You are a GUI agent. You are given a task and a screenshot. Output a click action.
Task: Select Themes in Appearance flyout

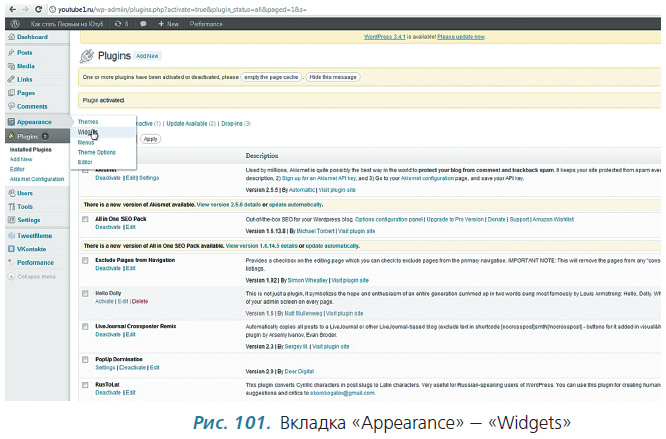pos(88,122)
